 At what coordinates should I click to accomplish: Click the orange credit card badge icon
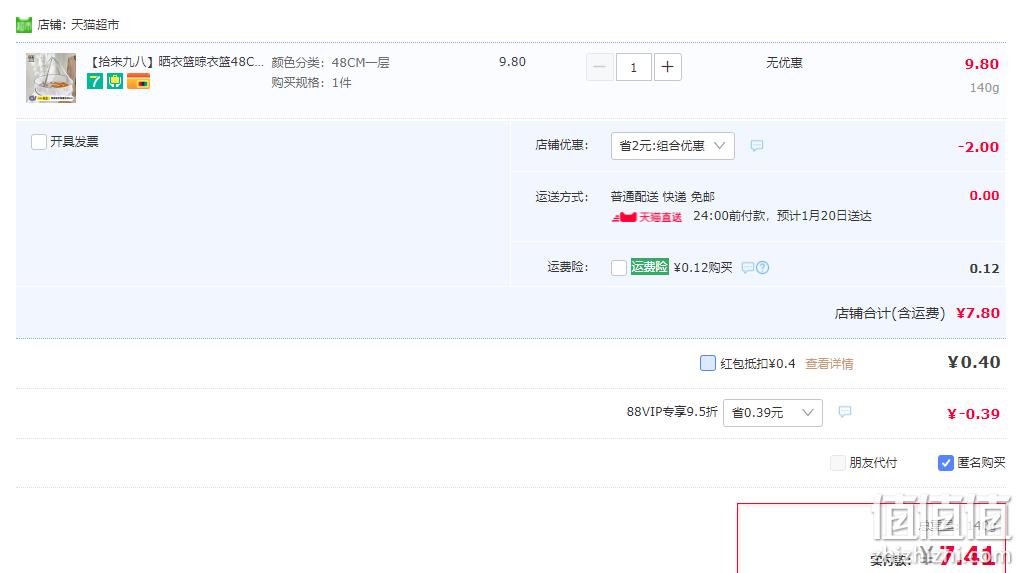click(x=138, y=81)
